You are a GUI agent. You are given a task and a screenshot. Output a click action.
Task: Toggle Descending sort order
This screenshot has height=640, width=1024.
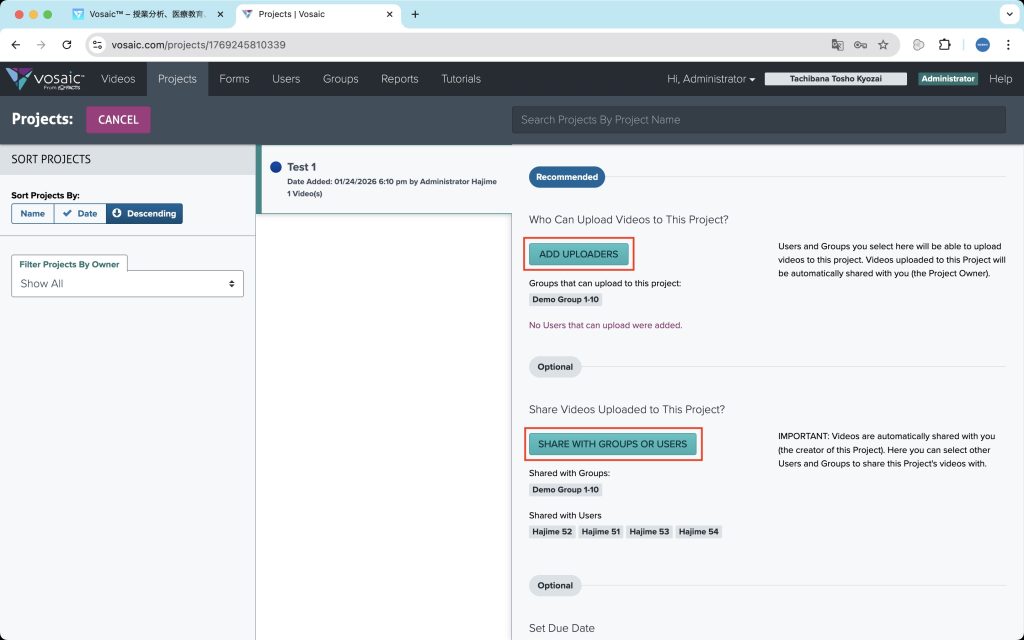coord(144,213)
